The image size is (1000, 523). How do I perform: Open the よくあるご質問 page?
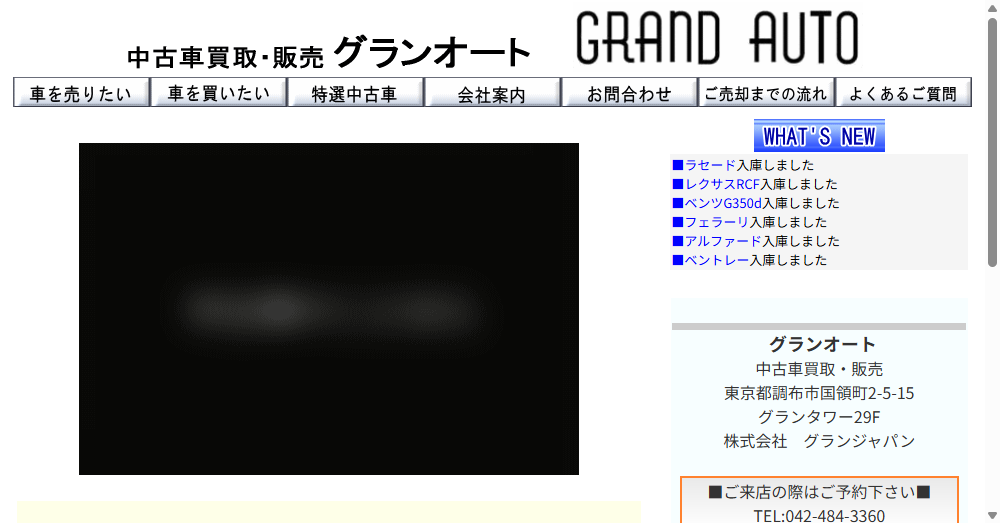pyautogui.click(x=903, y=94)
